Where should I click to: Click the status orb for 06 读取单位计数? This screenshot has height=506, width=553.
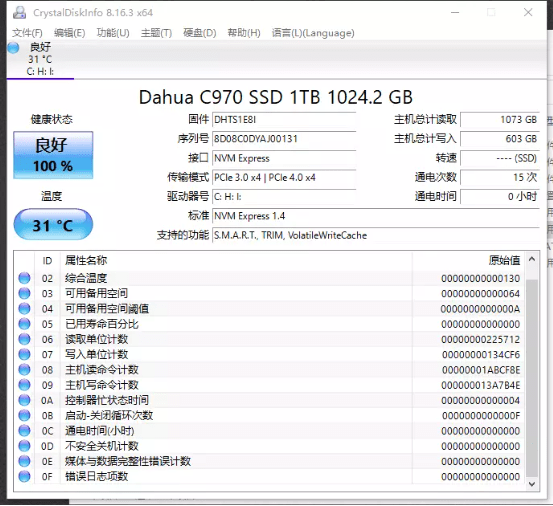(x=24, y=339)
